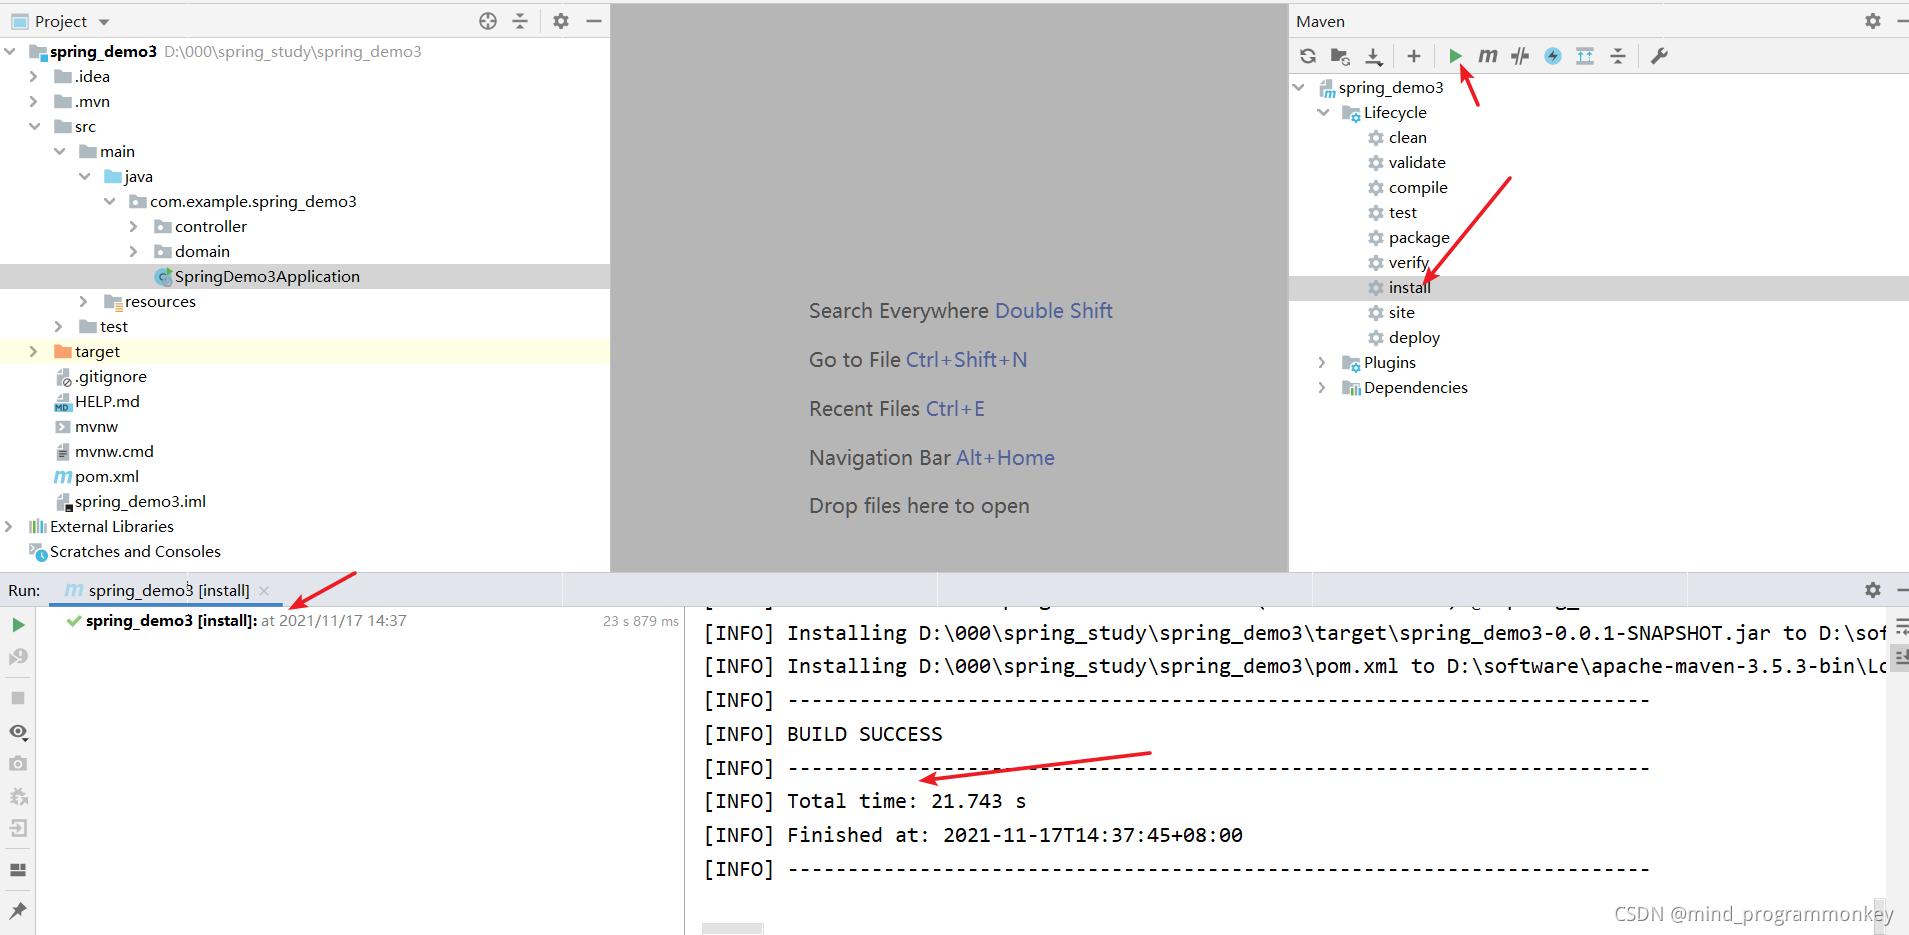
Task: Open Run panel gear settings
Action: click(x=1873, y=590)
